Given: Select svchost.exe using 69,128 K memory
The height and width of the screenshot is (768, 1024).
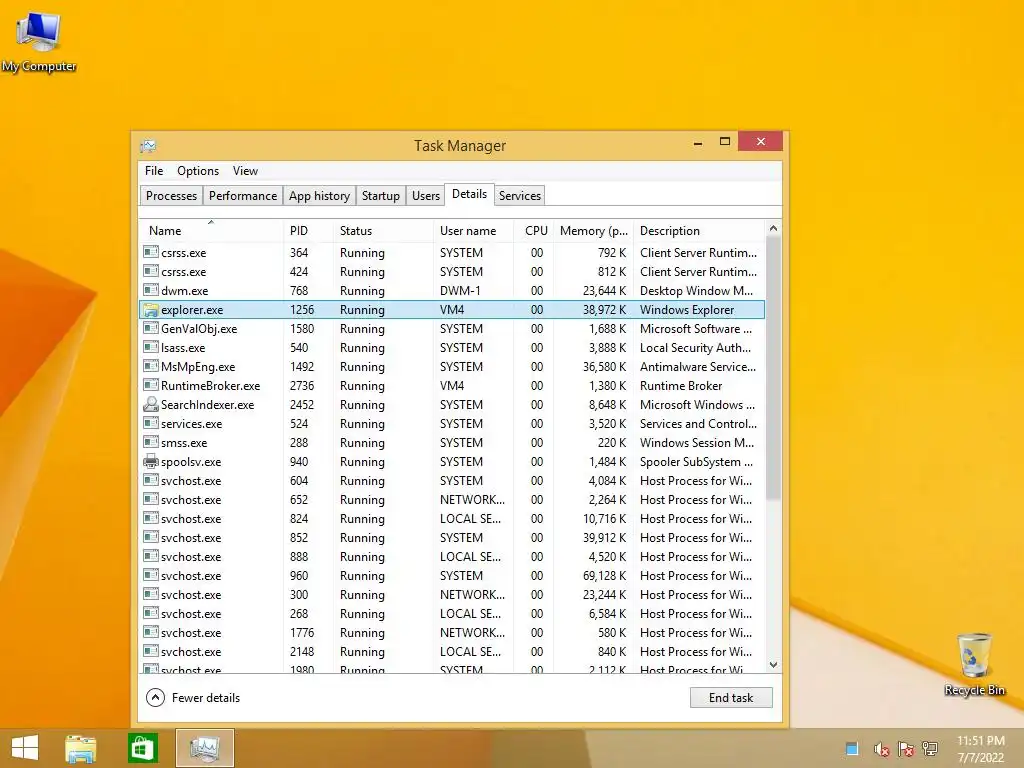Looking at the screenshot, I should pos(452,575).
